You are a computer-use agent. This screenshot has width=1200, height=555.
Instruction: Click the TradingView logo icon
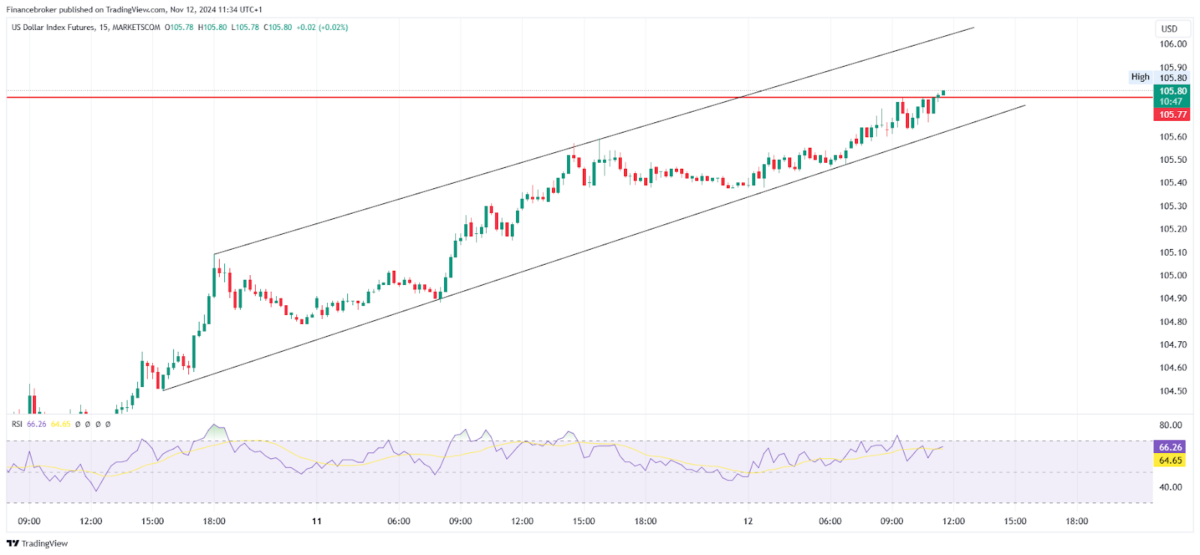(13, 543)
